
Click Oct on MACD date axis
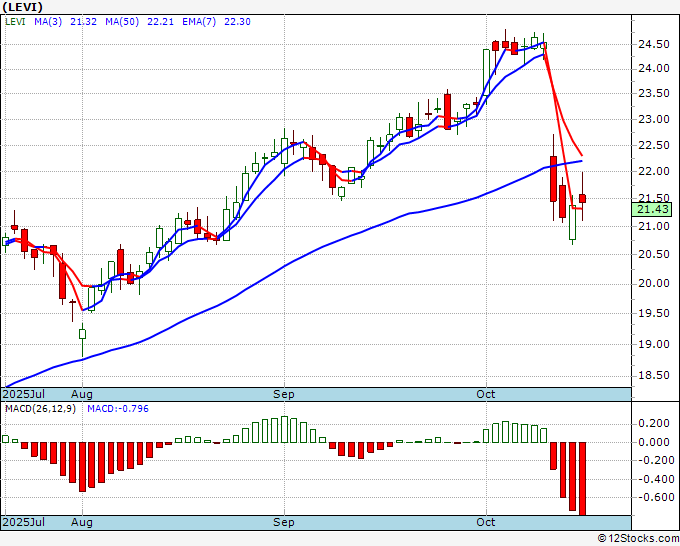point(486,522)
